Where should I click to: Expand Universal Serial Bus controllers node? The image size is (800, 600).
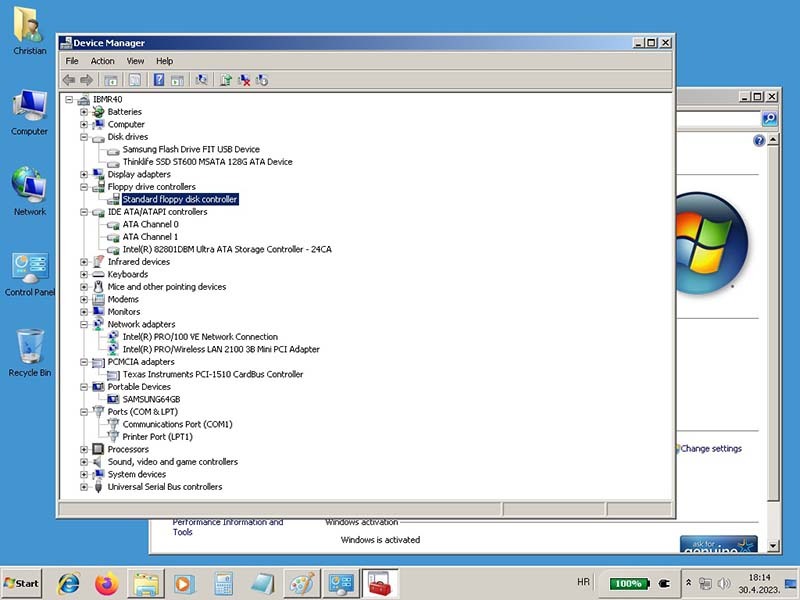85,487
